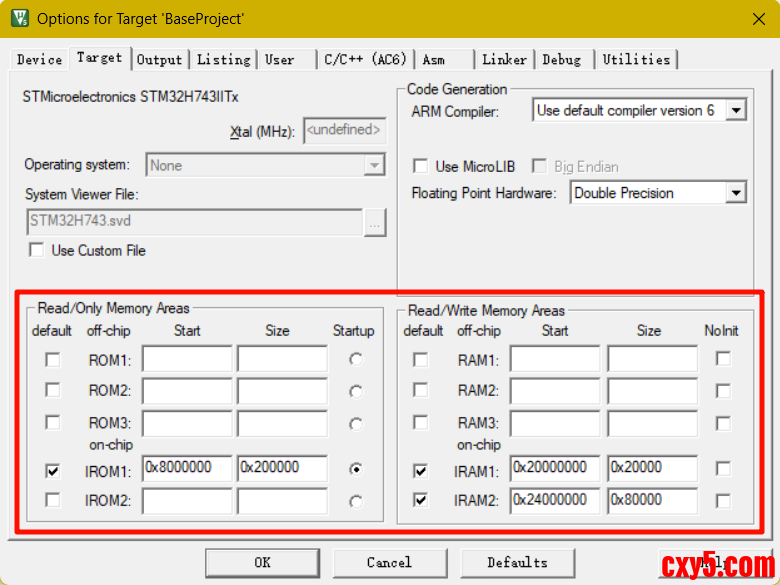Confirm settings with OK button

262,563
